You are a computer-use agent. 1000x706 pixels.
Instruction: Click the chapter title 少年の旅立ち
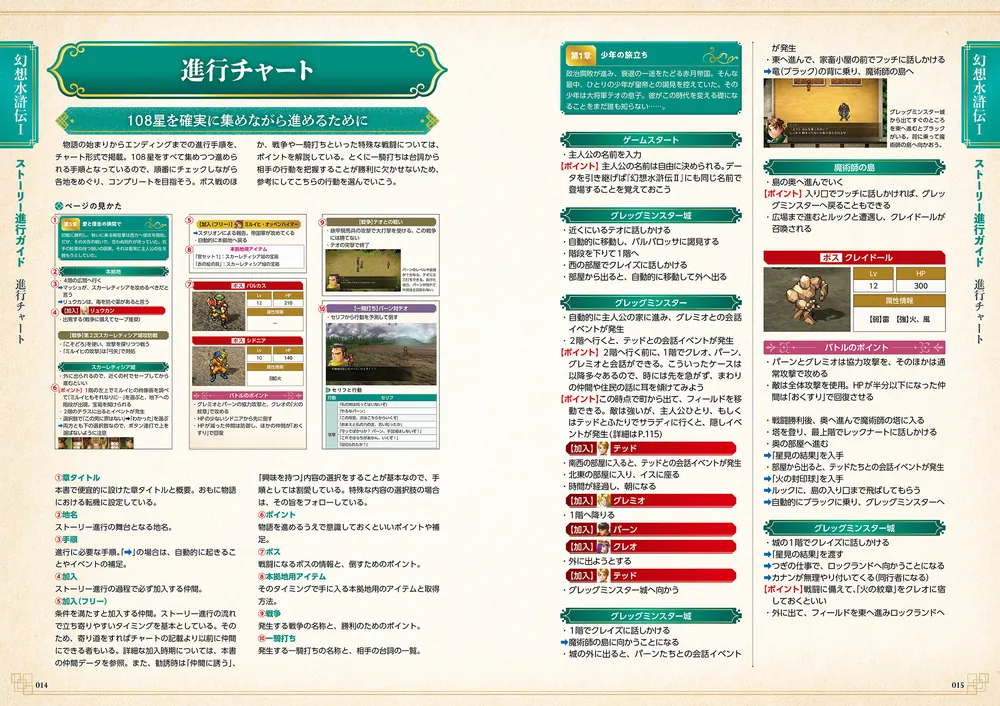(624, 55)
